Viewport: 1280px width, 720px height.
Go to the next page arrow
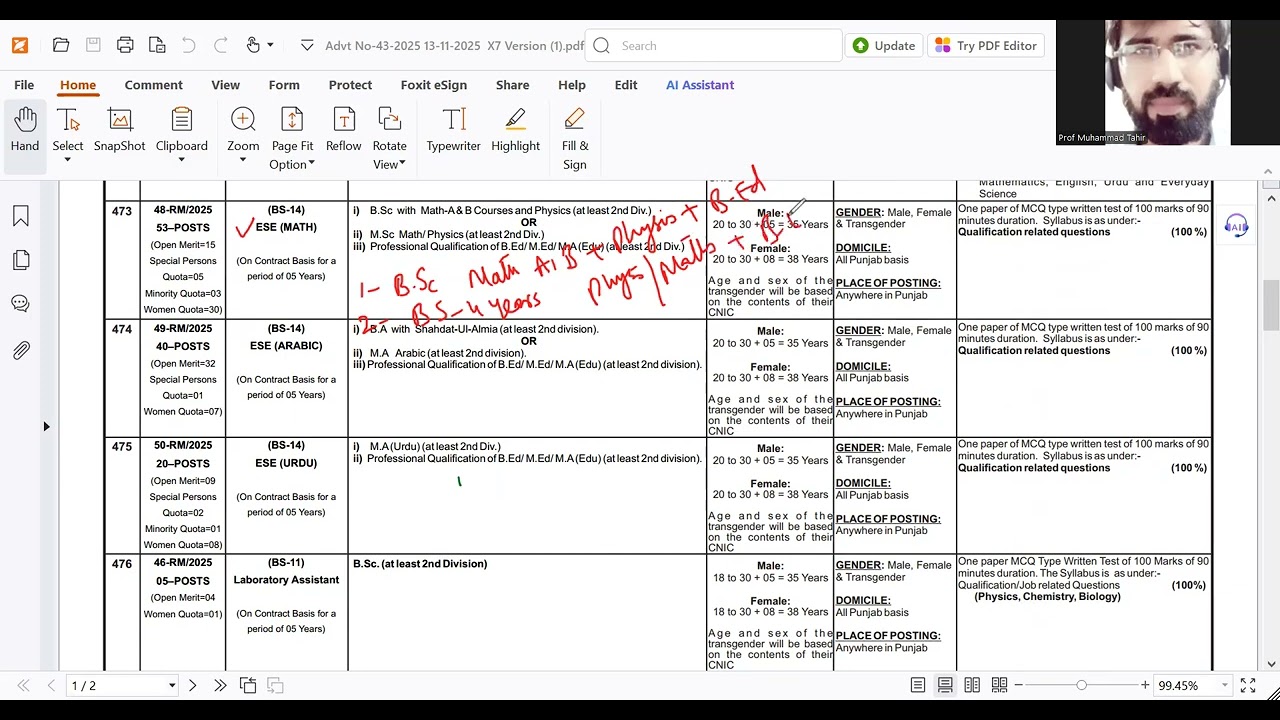[193, 685]
